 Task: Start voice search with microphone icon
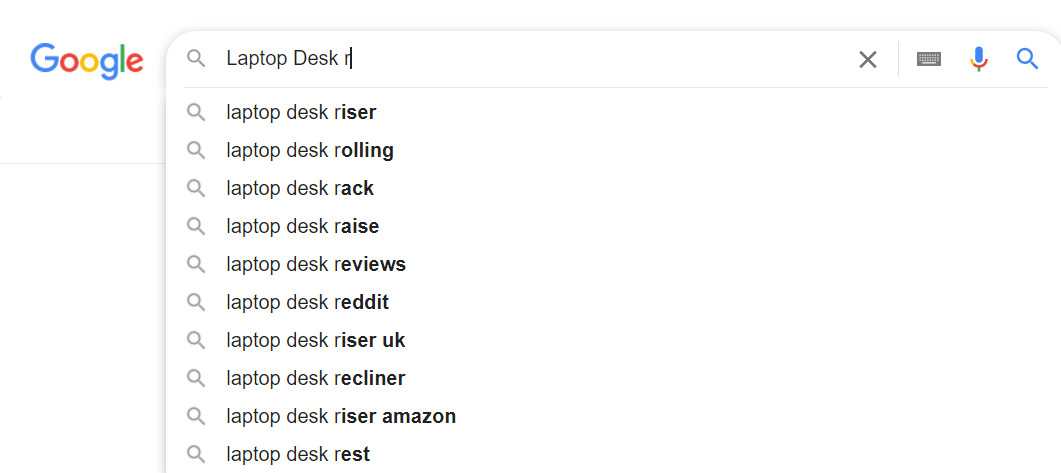(x=979, y=59)
